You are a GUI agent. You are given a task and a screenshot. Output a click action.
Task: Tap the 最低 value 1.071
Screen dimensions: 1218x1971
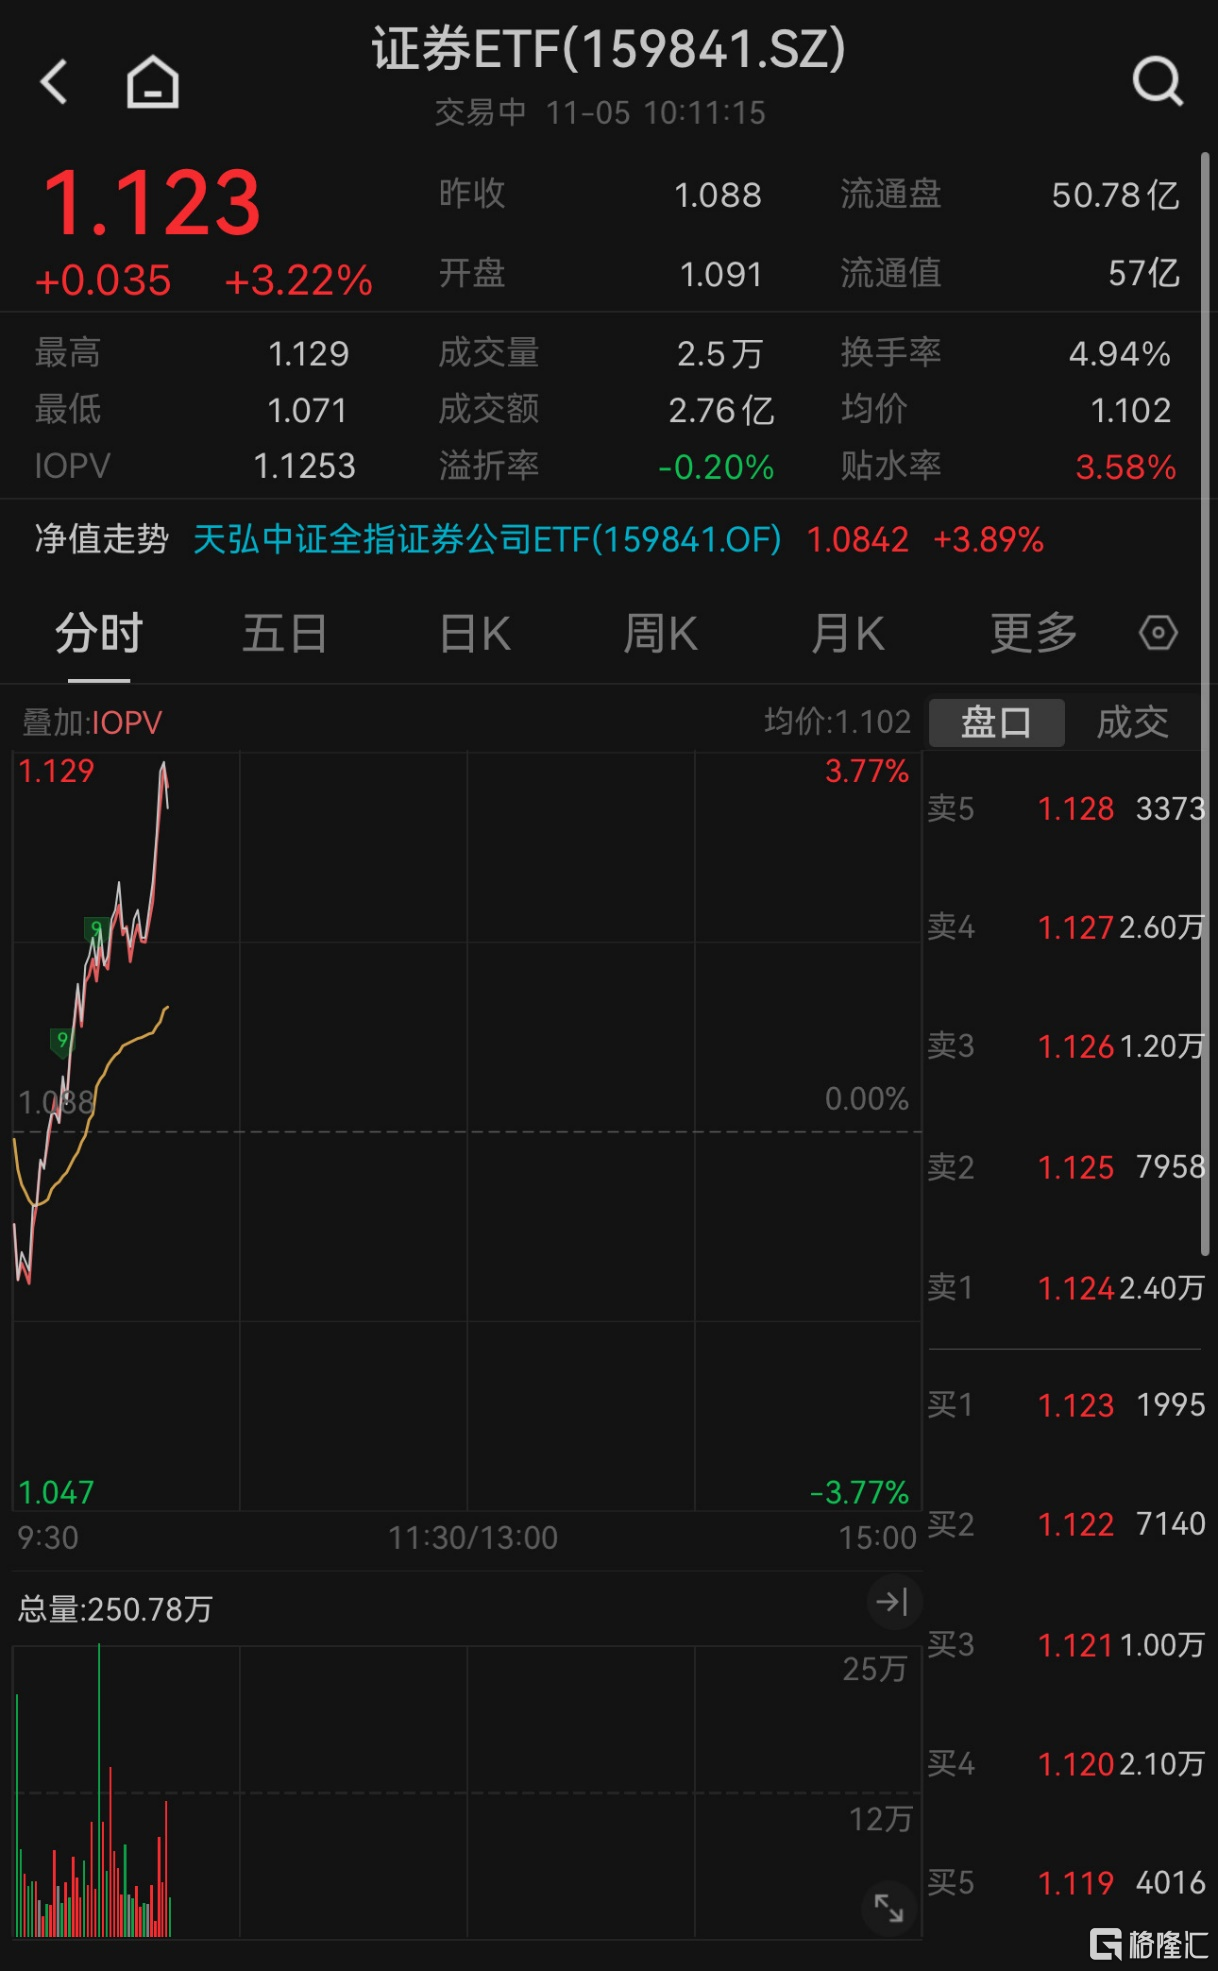point(307,410)
